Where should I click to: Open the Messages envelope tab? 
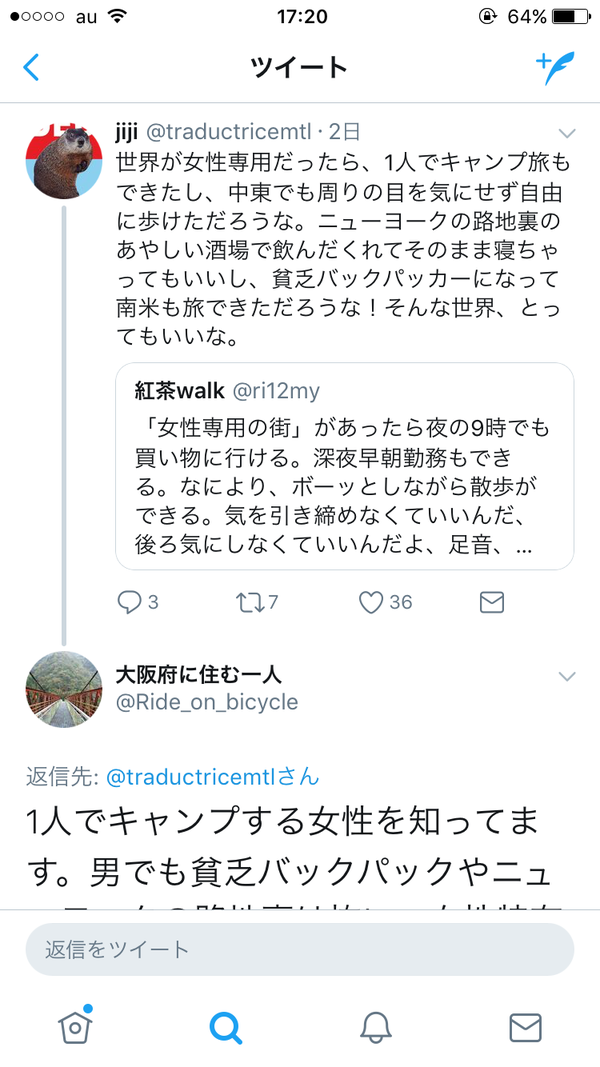[525, 1027]
